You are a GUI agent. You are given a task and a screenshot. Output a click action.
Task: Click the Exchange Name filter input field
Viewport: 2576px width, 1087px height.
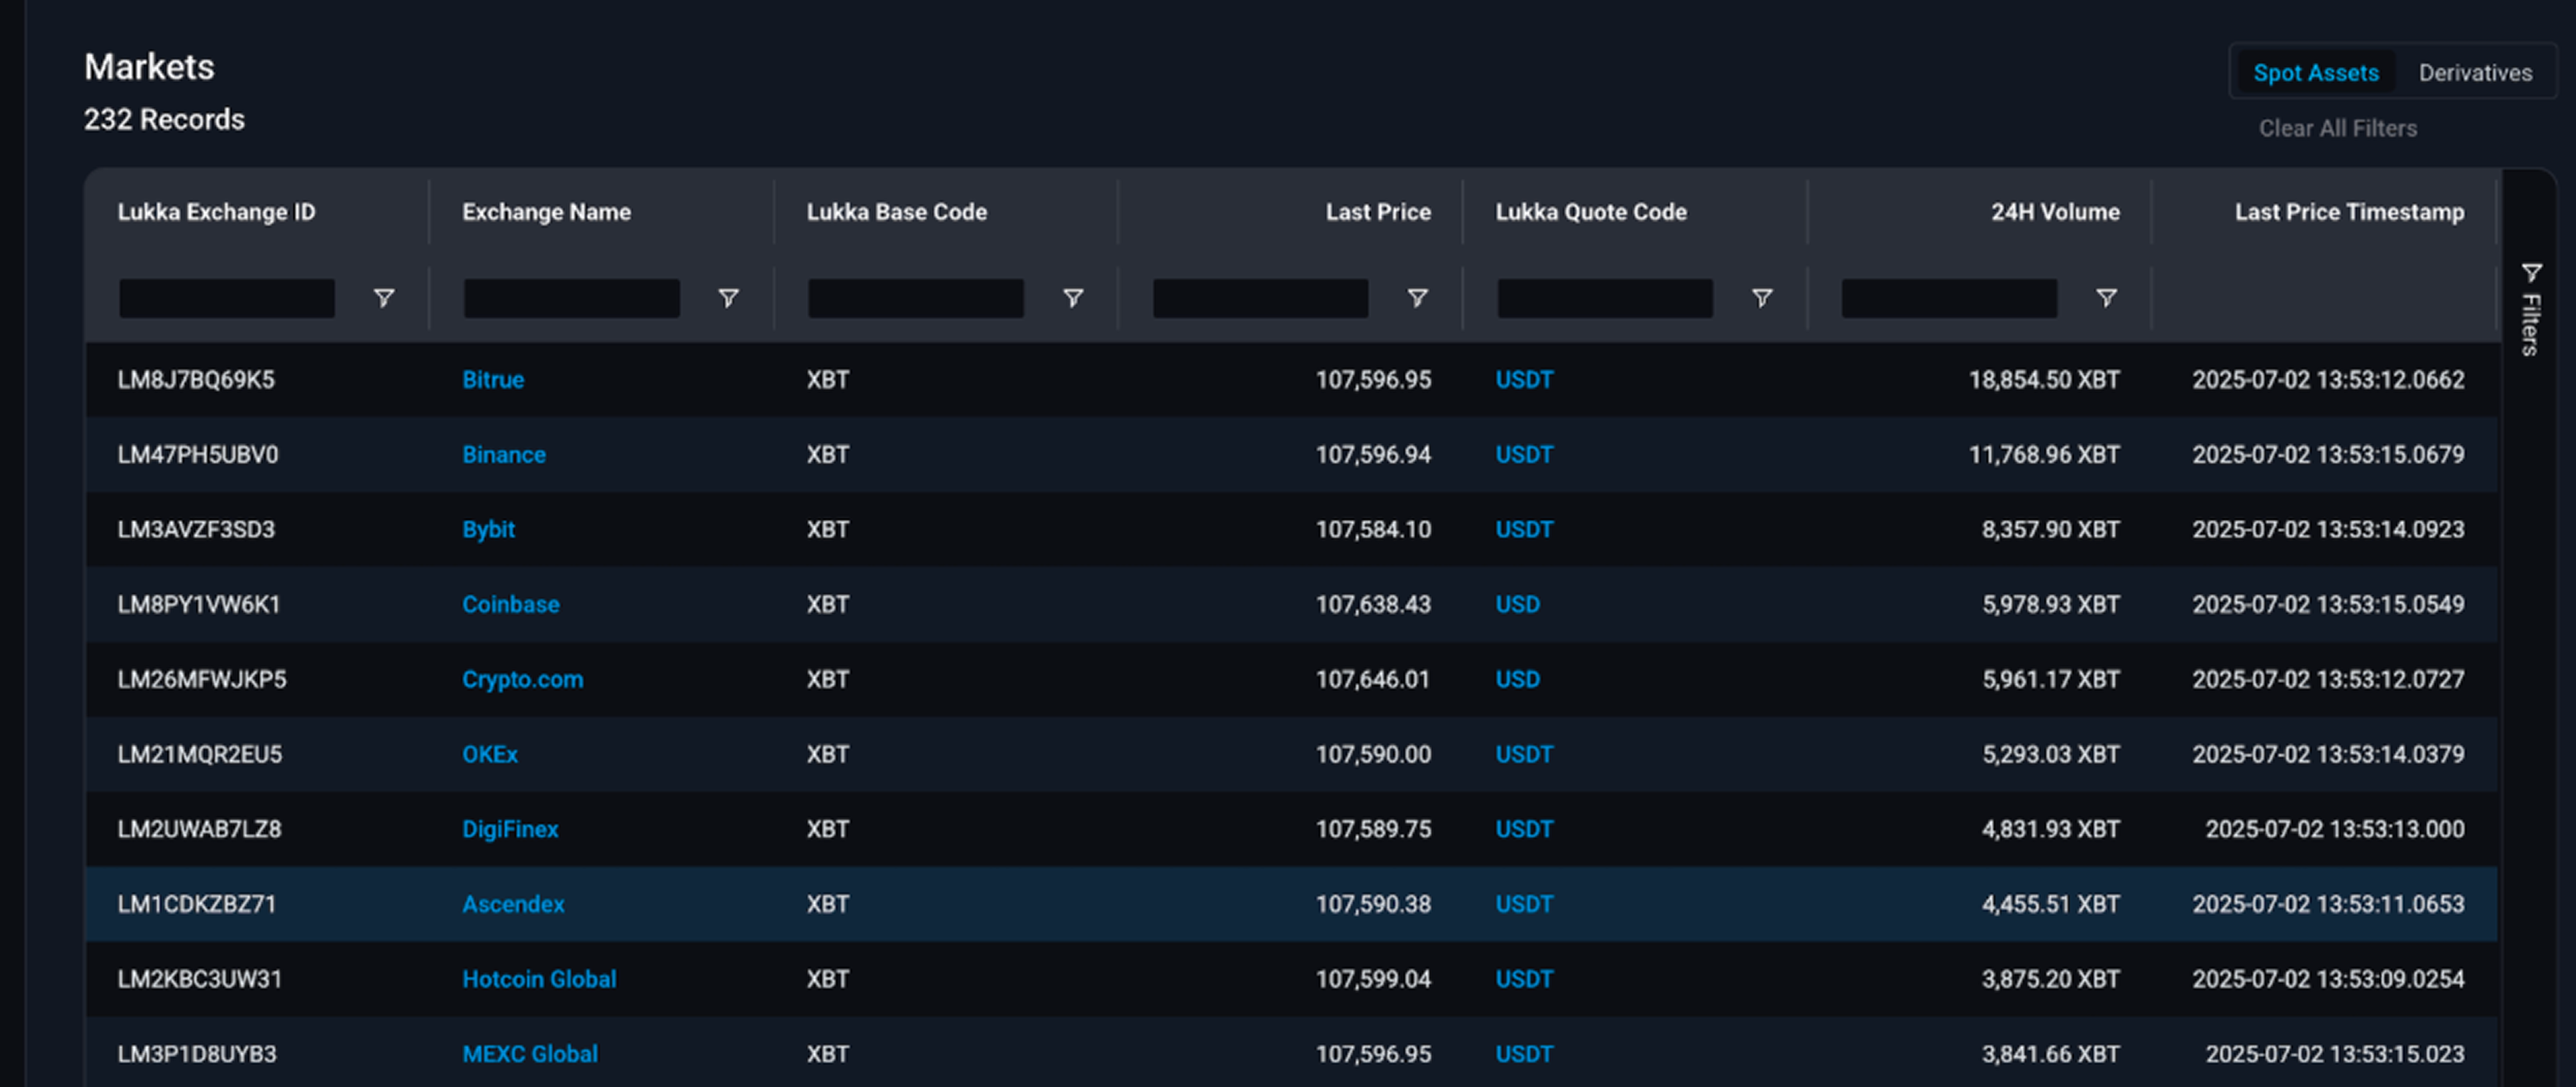572,298
